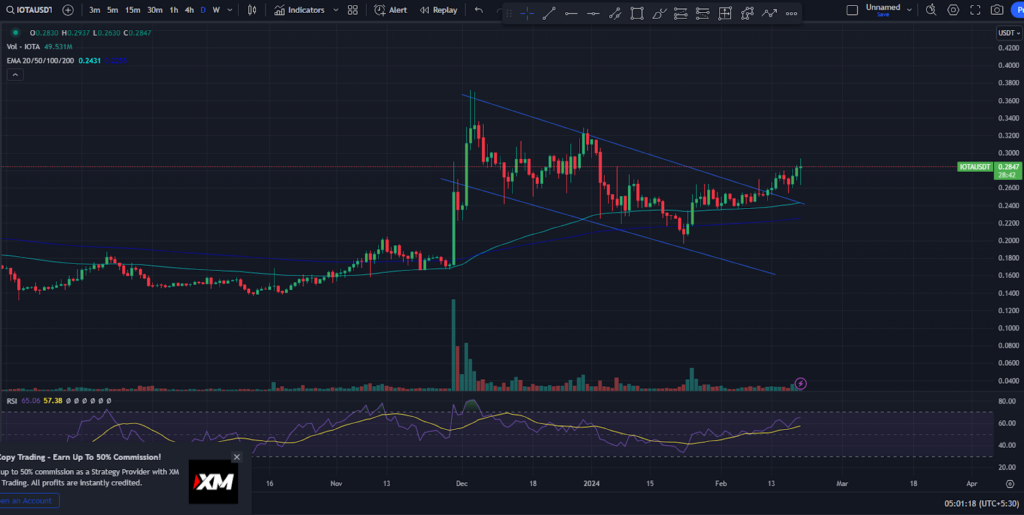This screenshot has width=1024, height=515.
Task: Open symbol search for IOTAUSDT
Action: (29, 10)
